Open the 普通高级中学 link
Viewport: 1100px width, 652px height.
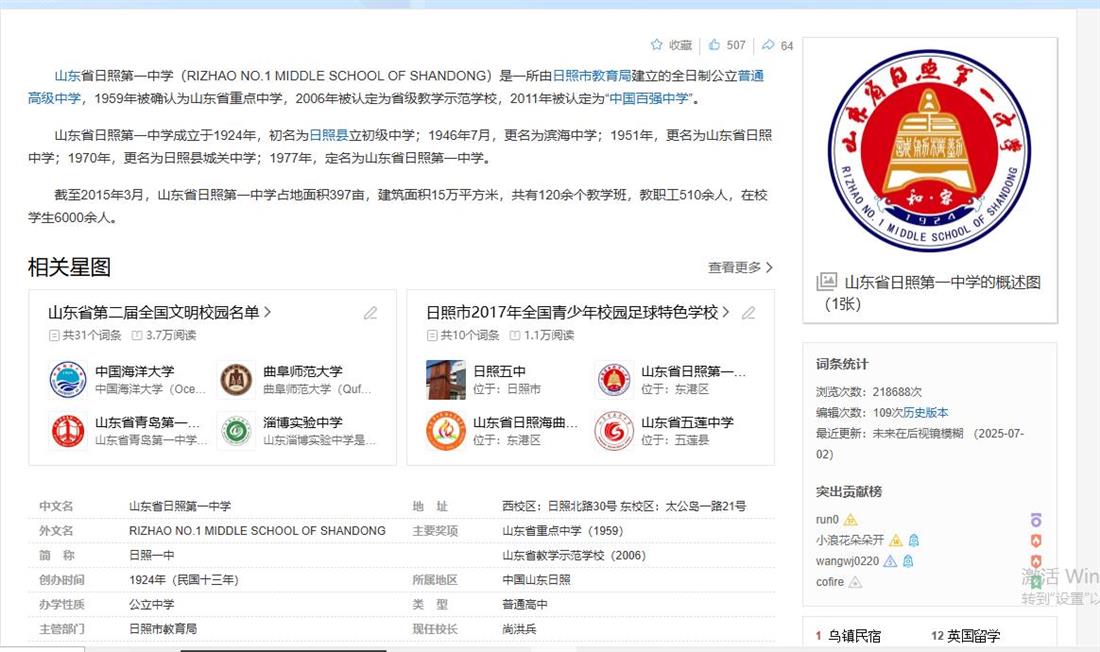point(54,98)
